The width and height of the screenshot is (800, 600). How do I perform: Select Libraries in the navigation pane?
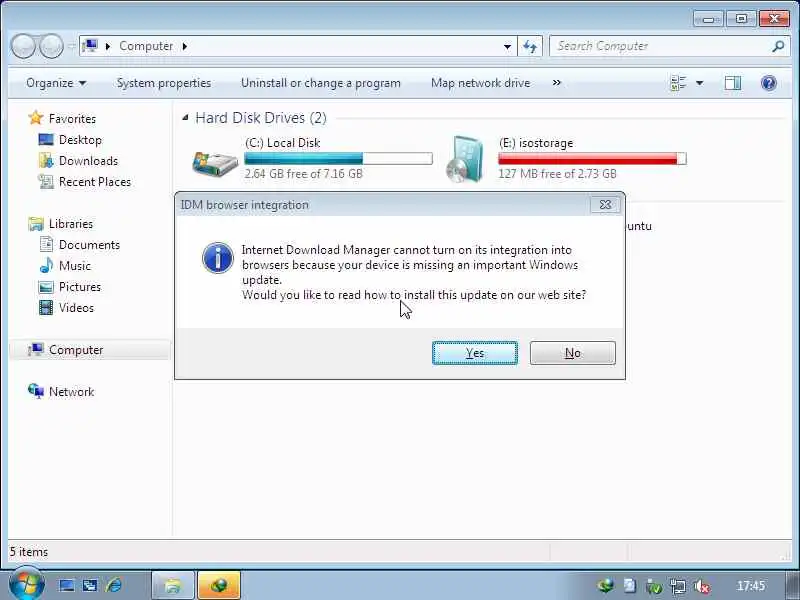(70, 224)
